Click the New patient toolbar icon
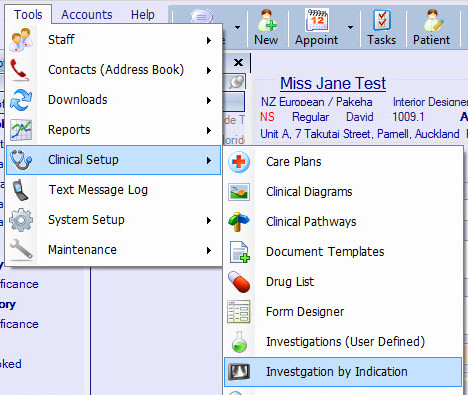Screen dimensions: 468x395 (x=267, y=20)
